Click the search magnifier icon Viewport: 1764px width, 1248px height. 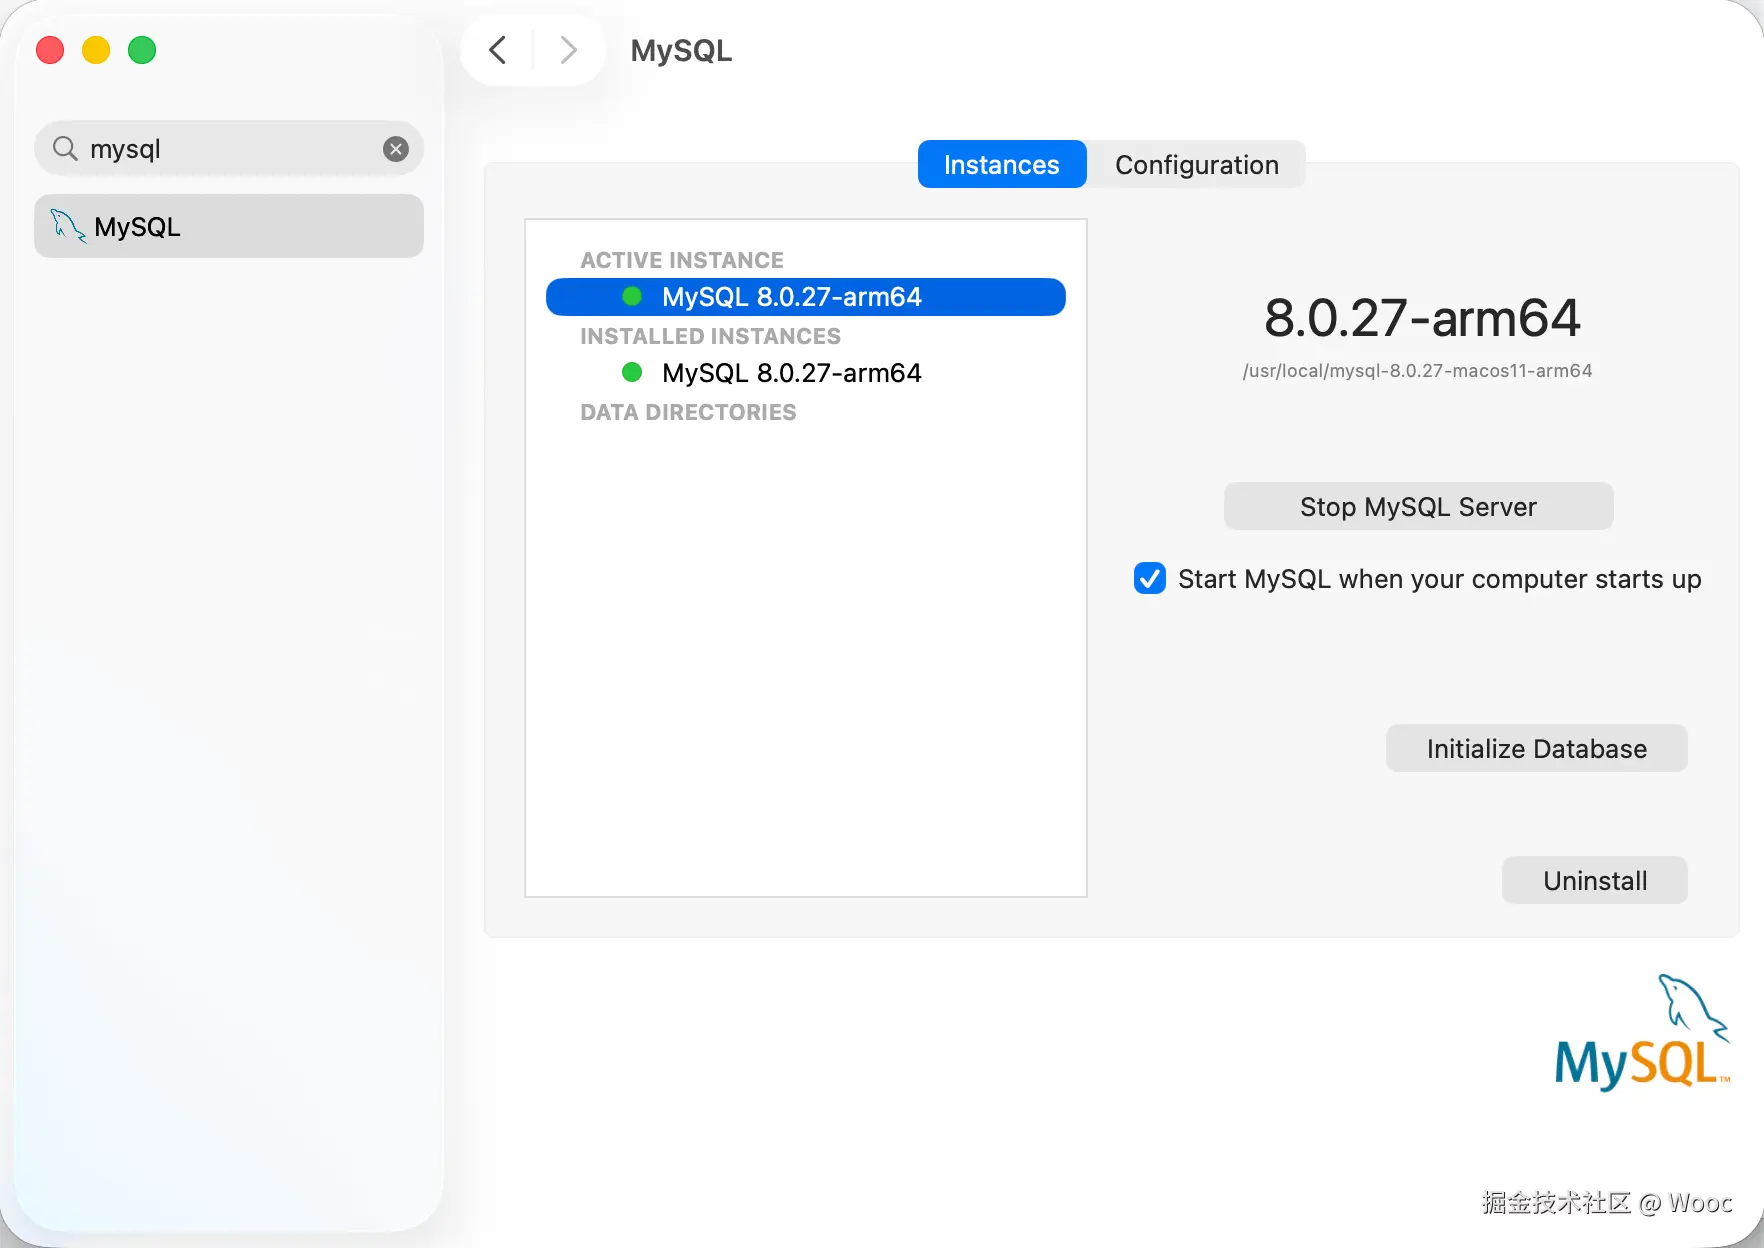pyautogui.click(x=65, y=149)
